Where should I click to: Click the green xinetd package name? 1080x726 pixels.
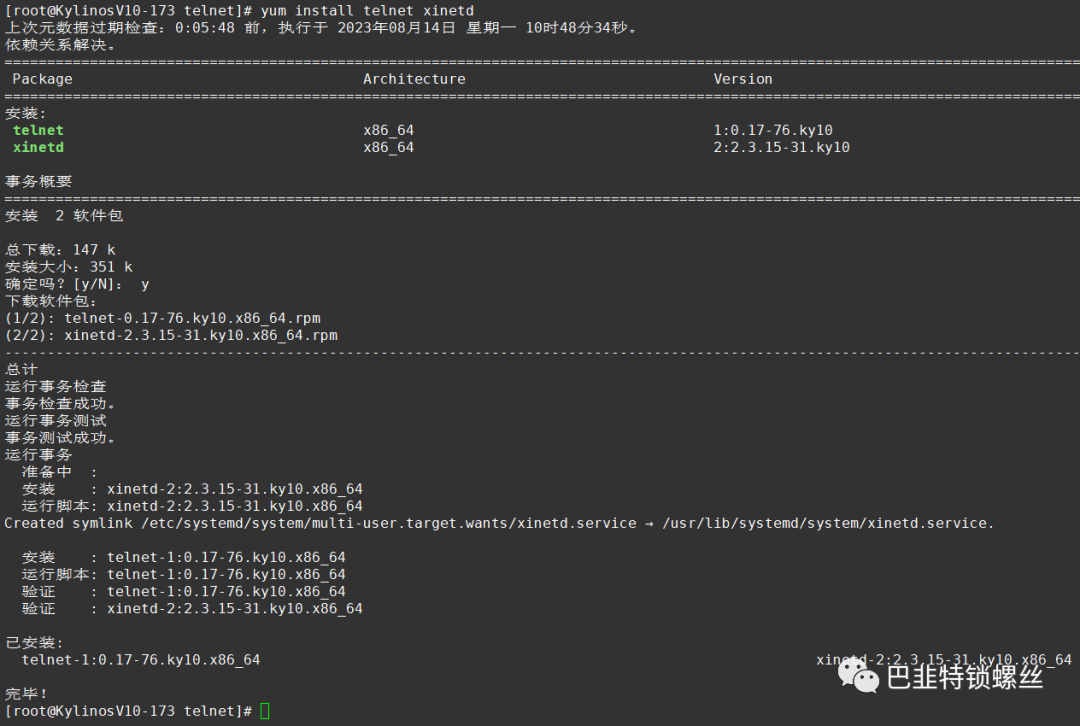coord(38,147)
